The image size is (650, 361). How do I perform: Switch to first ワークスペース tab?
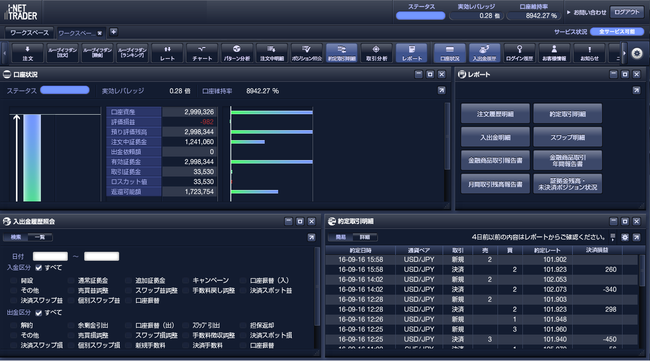(x=29, y=32)
